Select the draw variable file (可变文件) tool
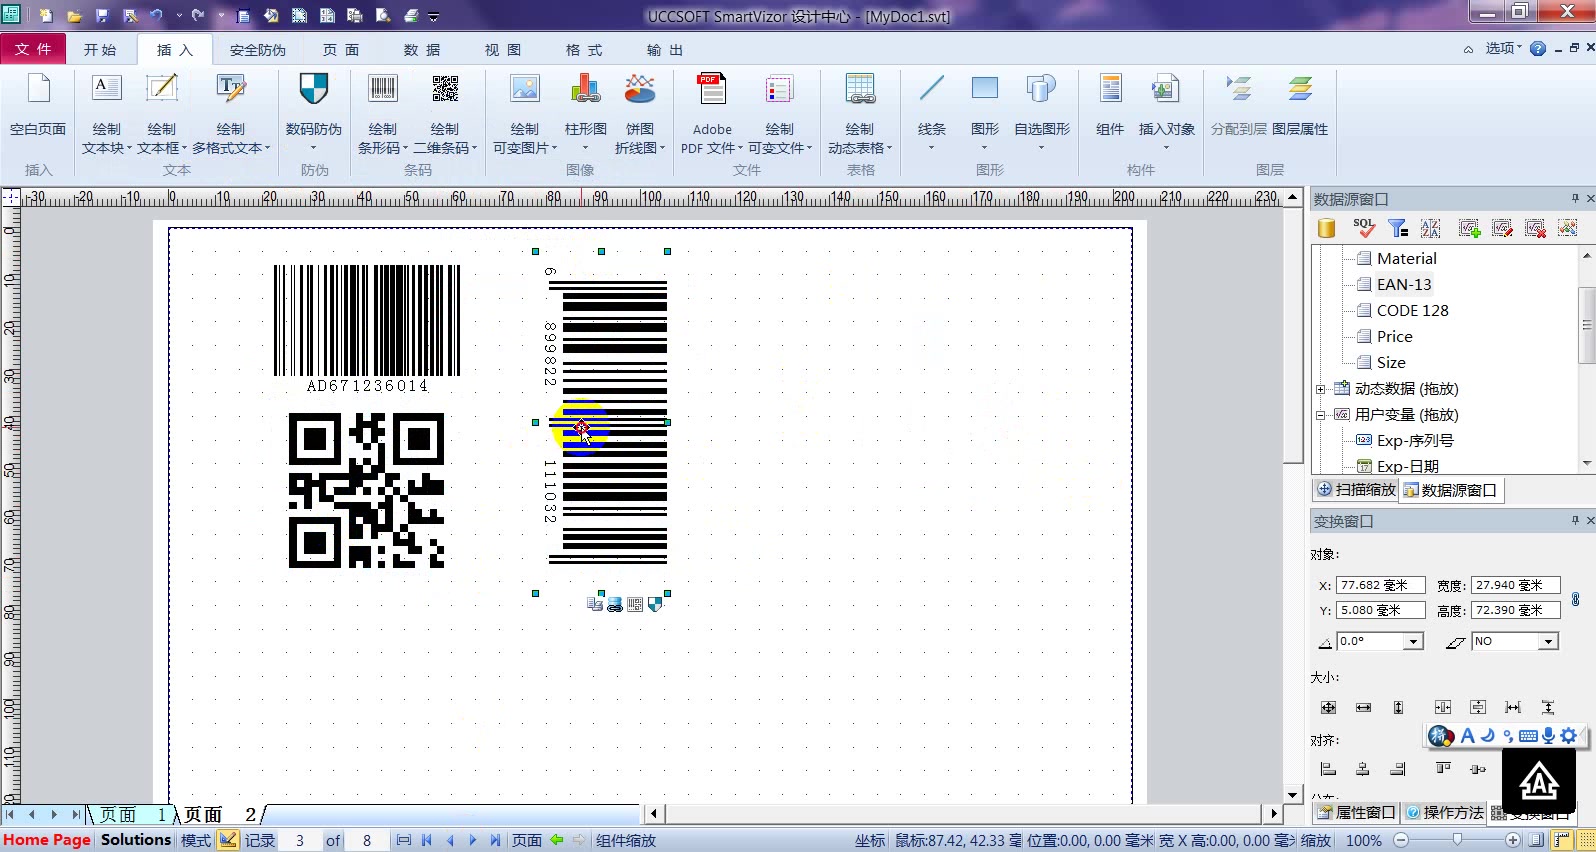The image size is (1596, 852). (779, 113)
